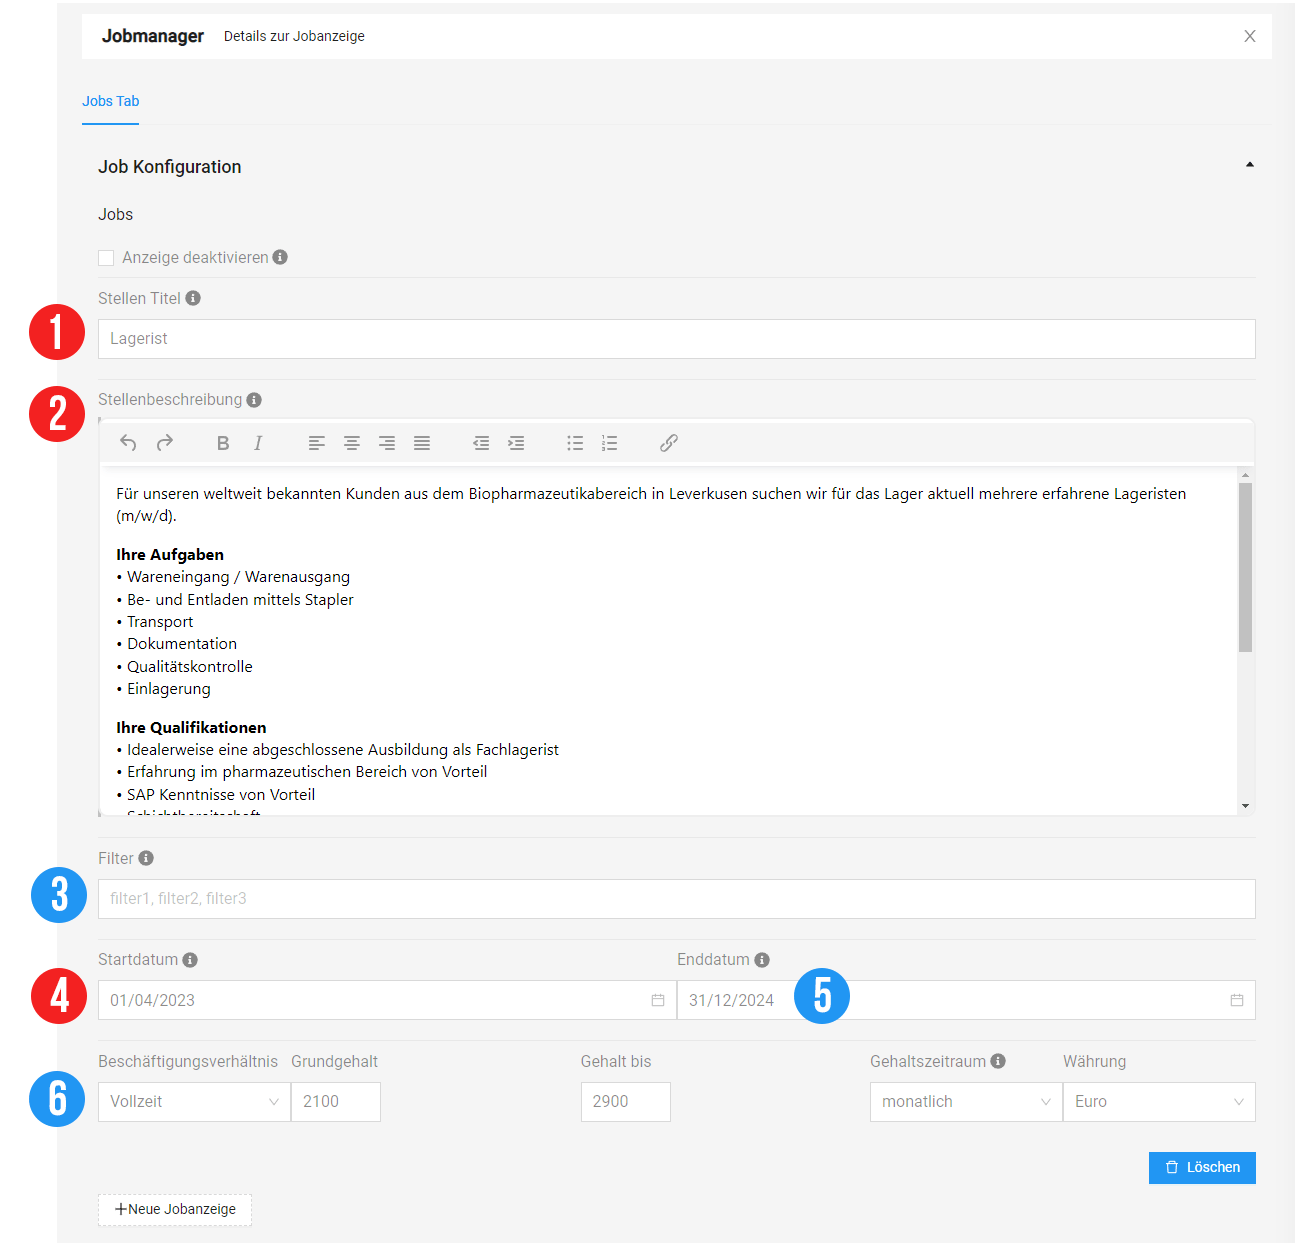This screenshot has height=1245, width=1295.
Task: Open the Beschäftigungsverhältnis dropdown showing Vollzeit
Action: pyautogui.click(x=194, y=1102)
